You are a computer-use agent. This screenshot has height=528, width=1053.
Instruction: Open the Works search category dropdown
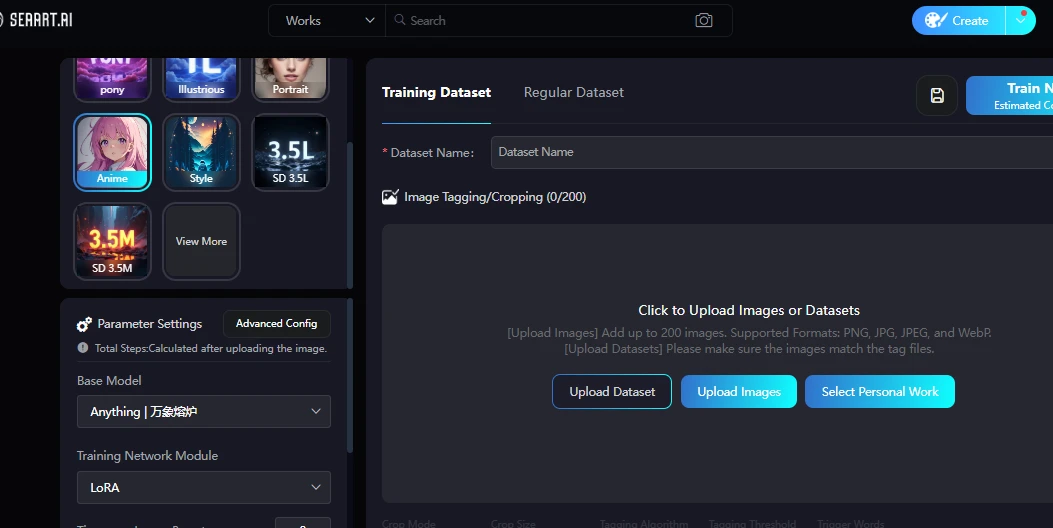pyautogui.click(x=327, y=21)
